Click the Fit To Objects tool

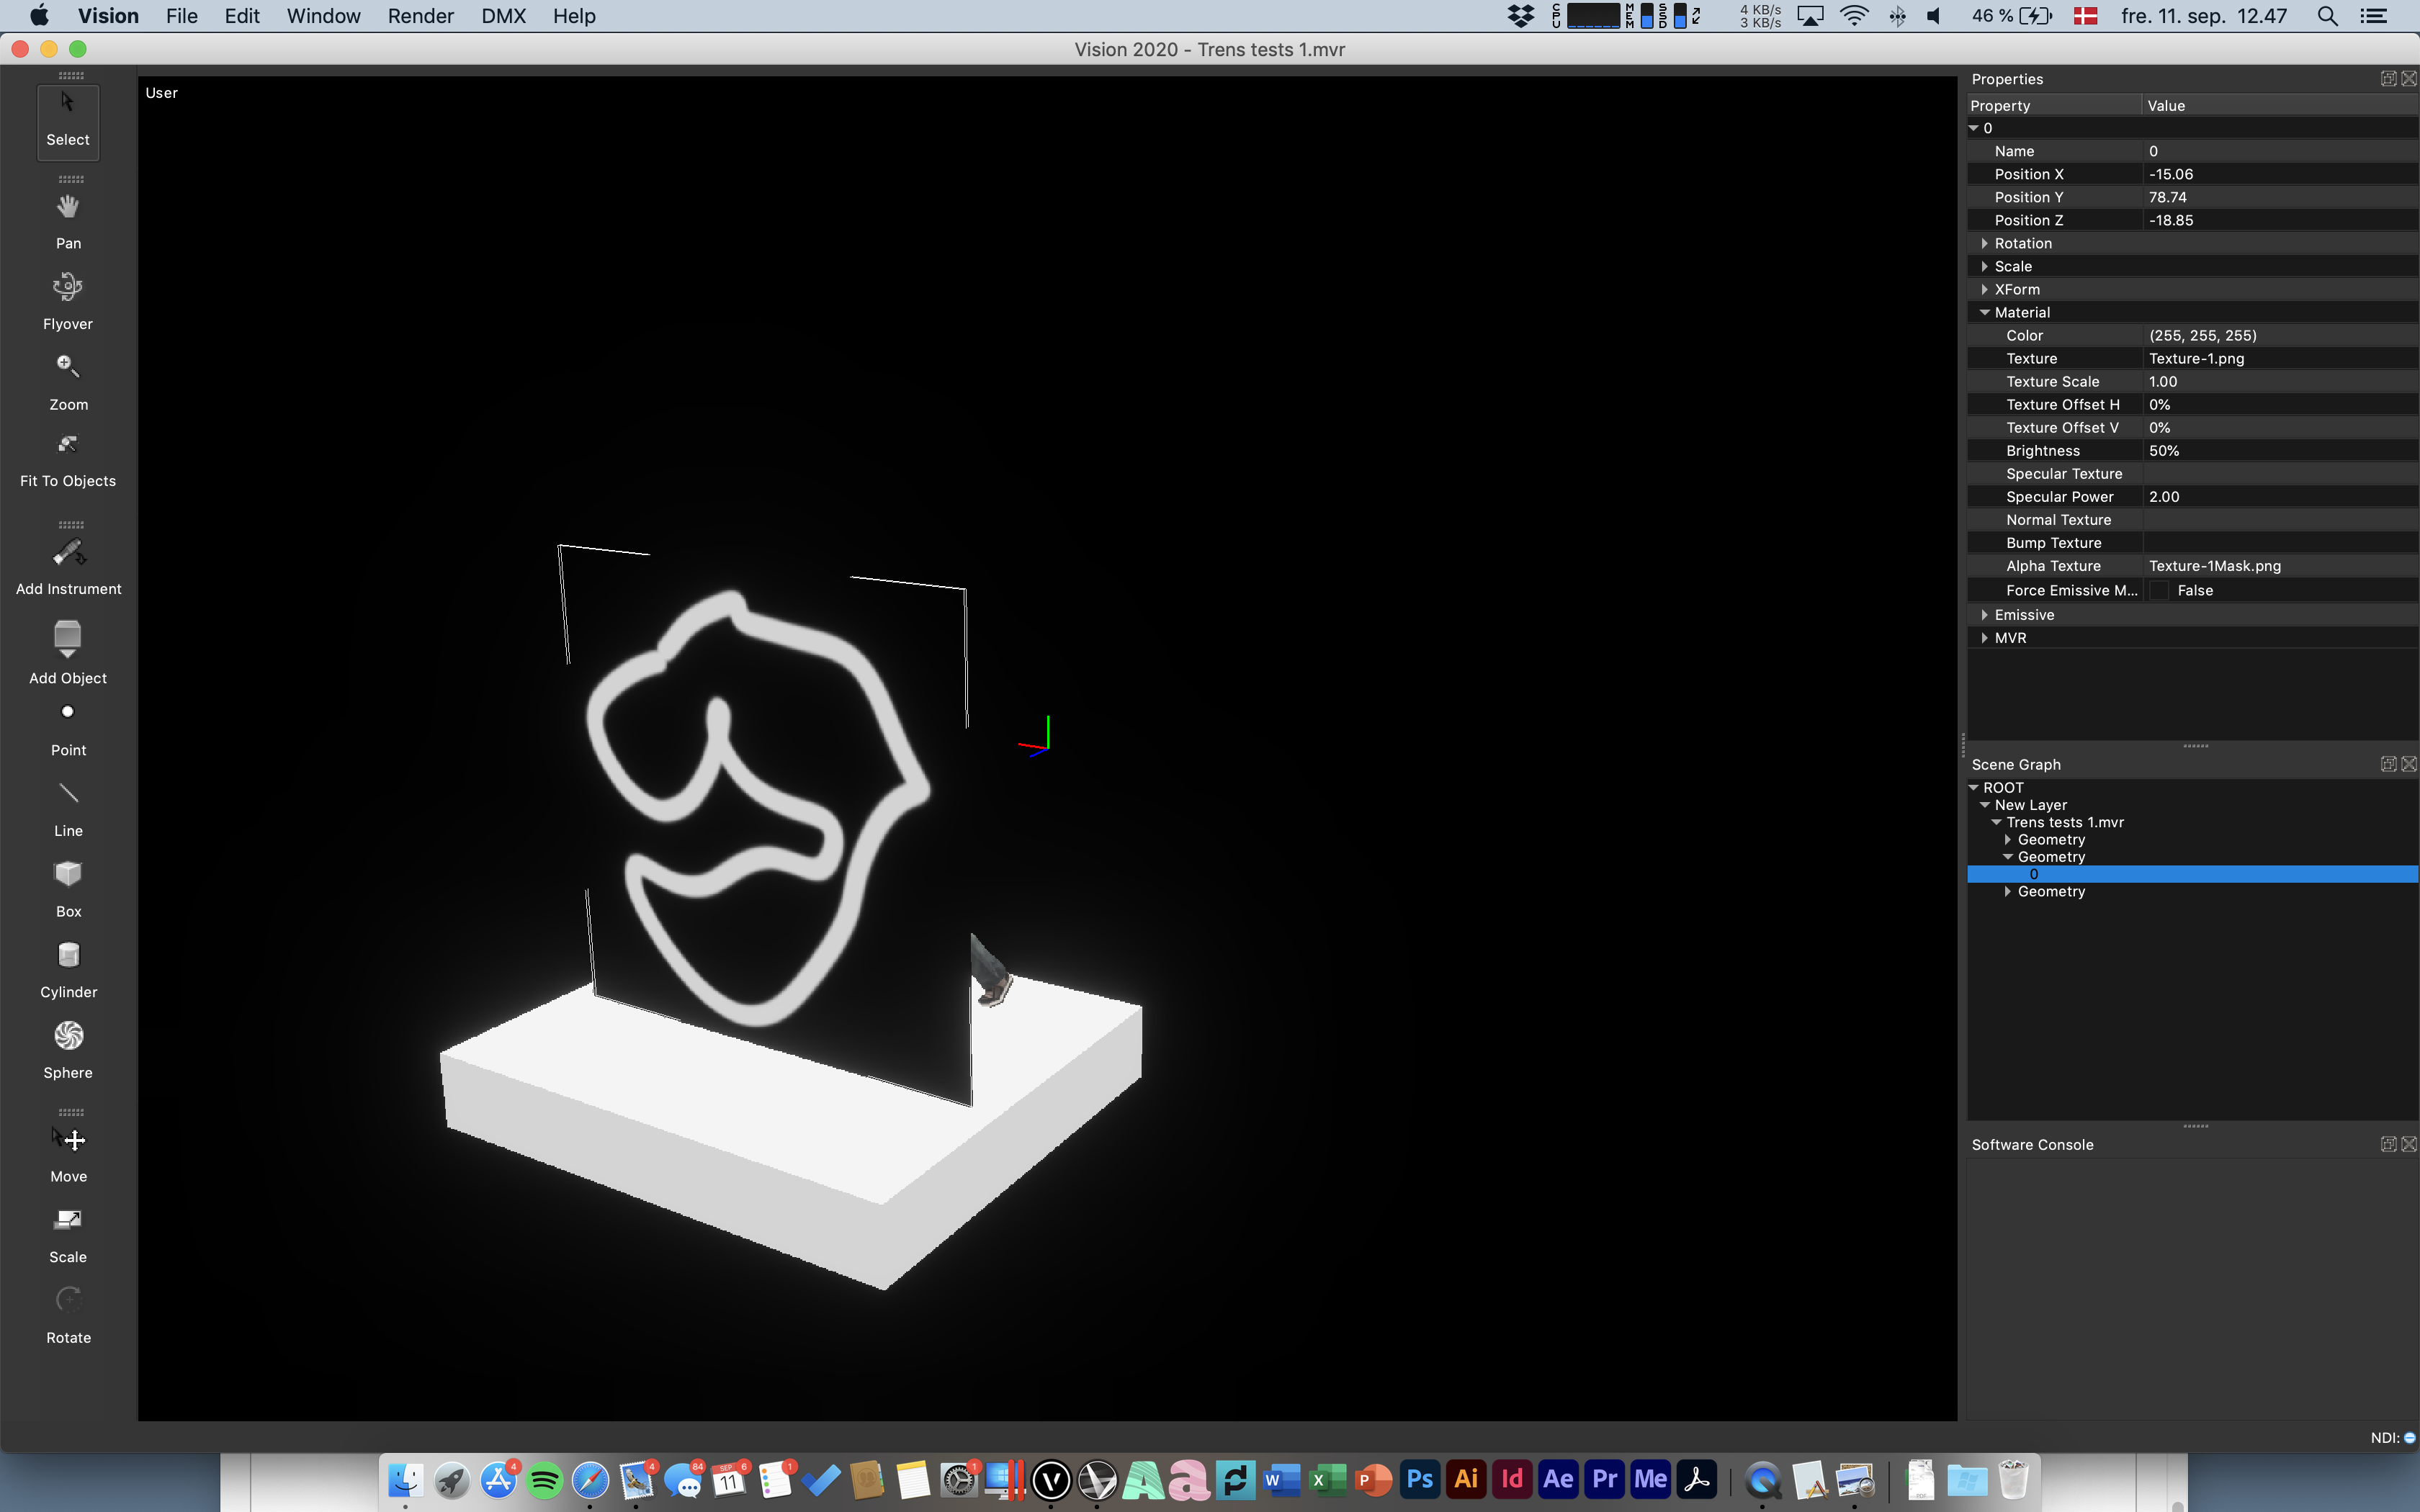pyautogui.click(x=68, y=459)
